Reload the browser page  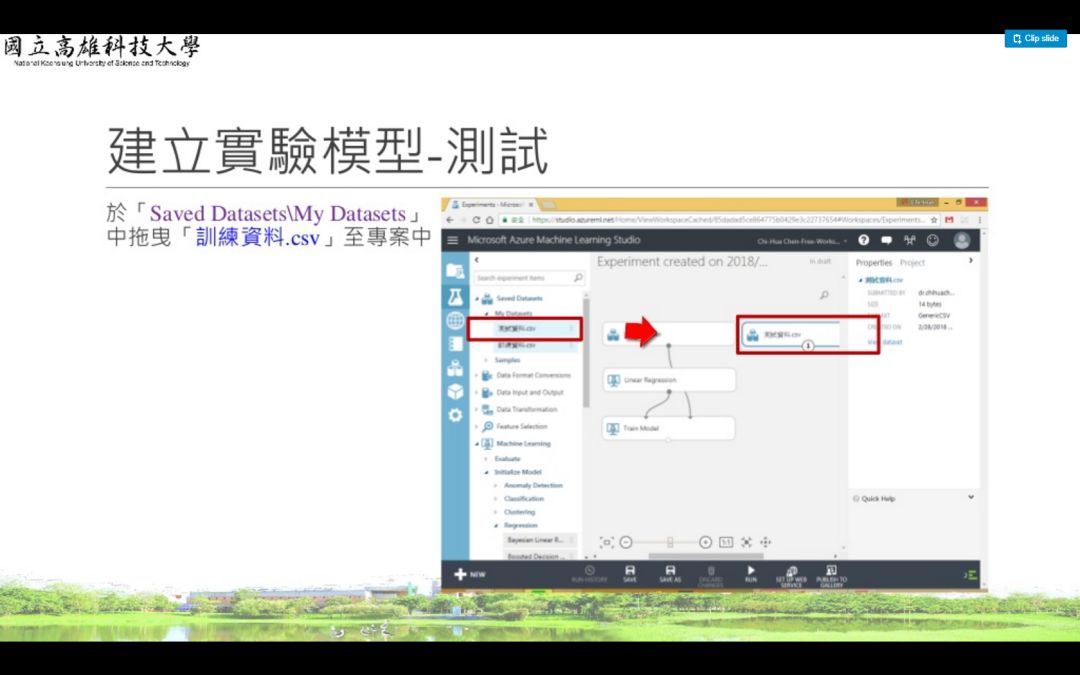[476, 220]
